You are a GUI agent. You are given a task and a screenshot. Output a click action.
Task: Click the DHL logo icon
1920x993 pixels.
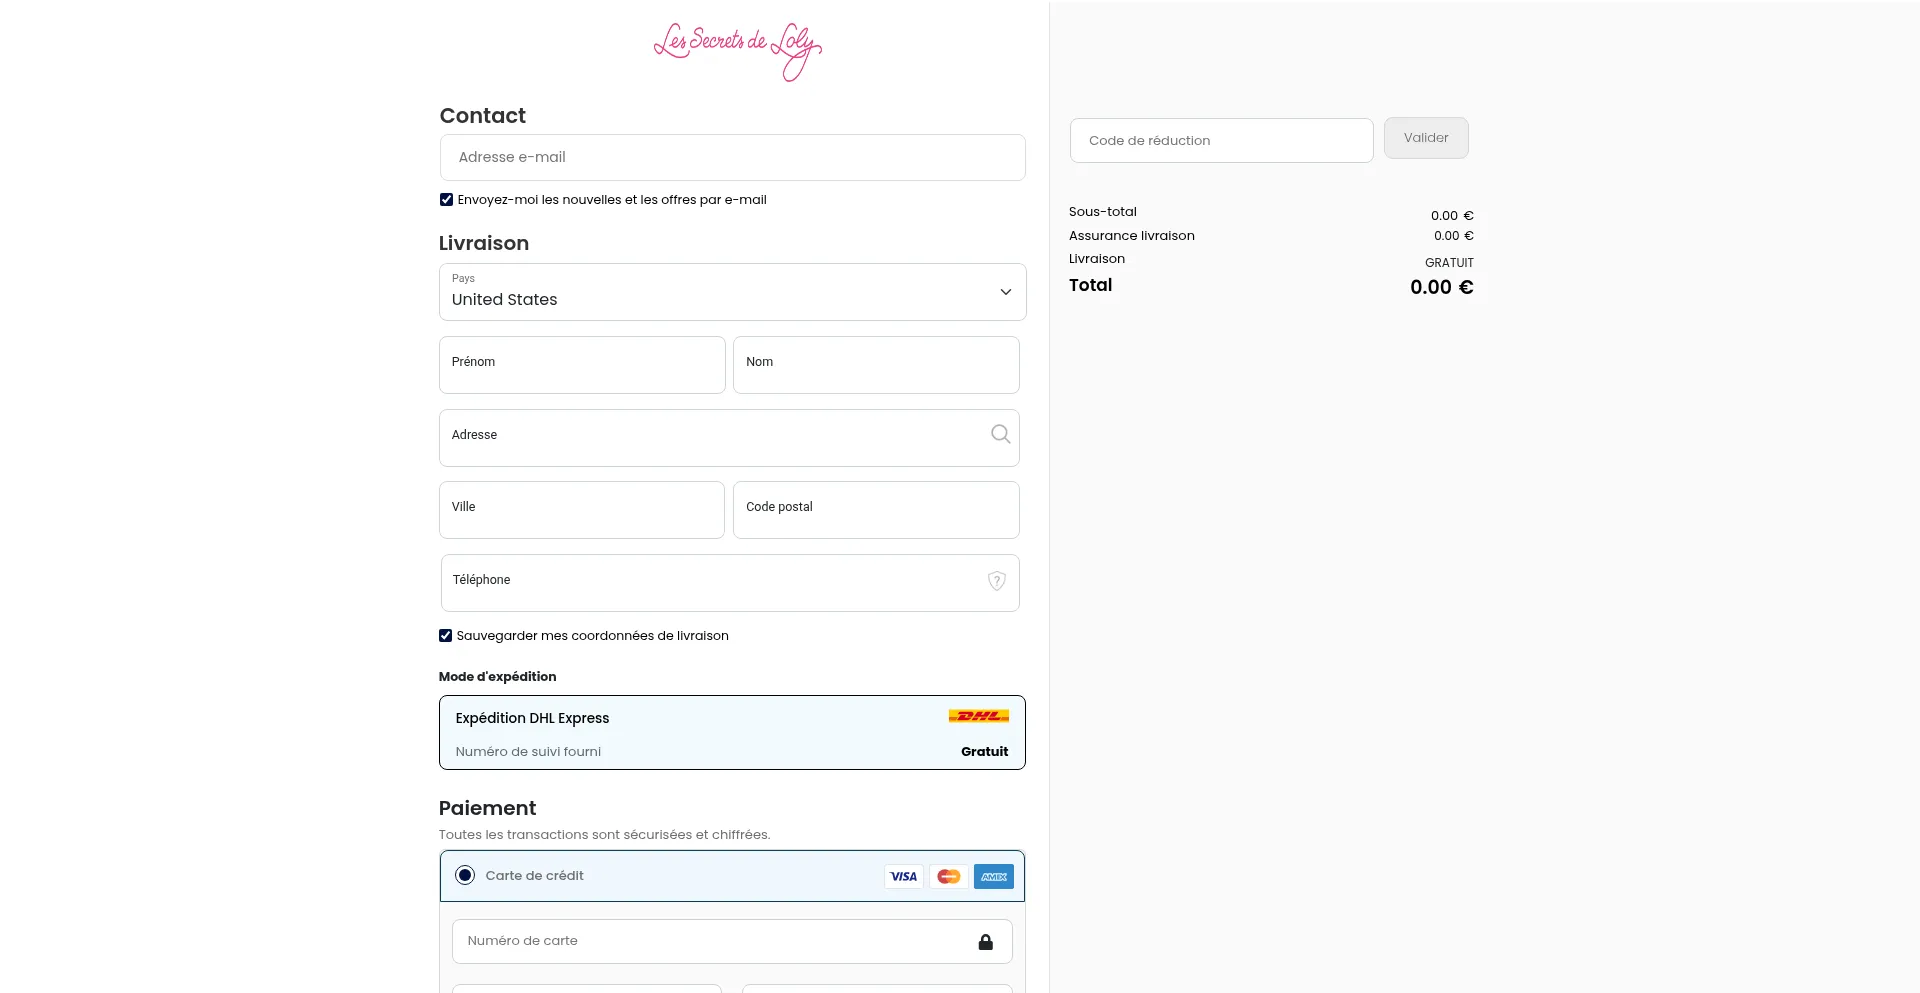click(978, 716)
